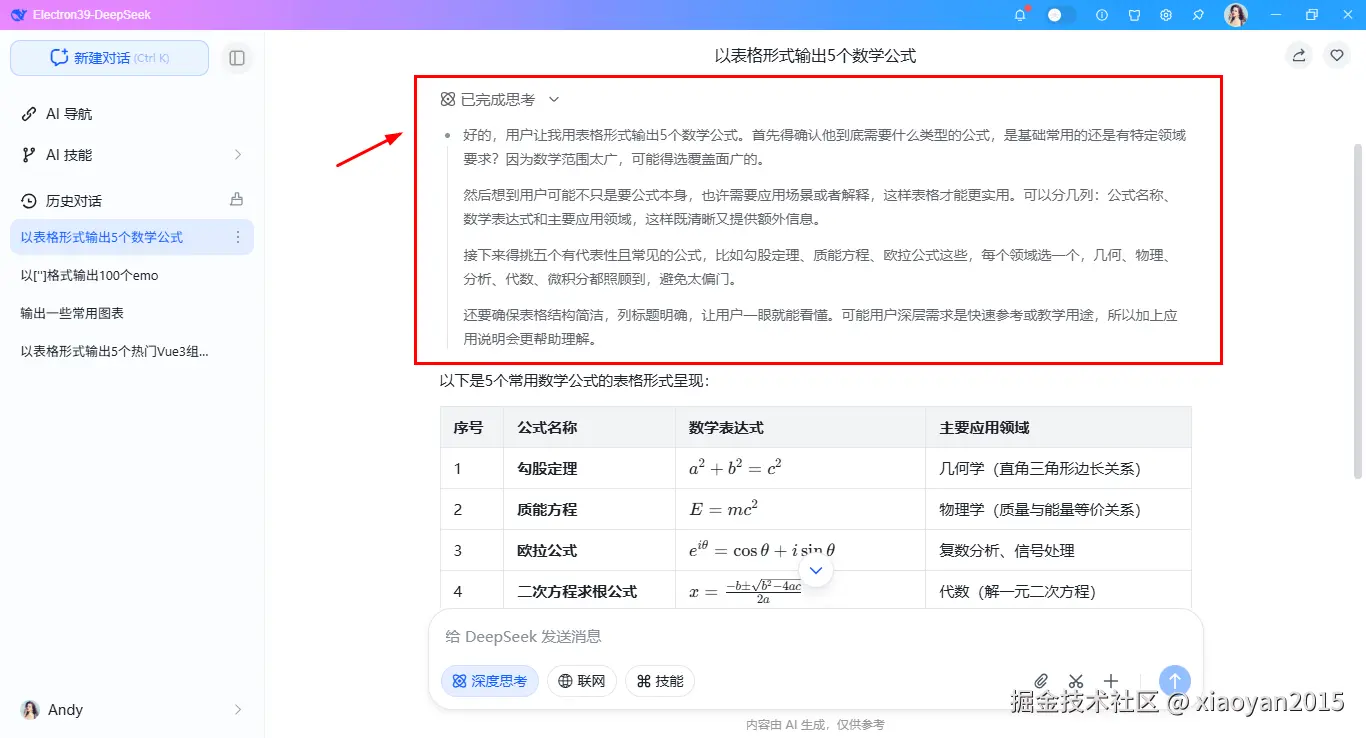The height and width of the screenshot is (738, 1366).
Task: Click the icon right of 历史对话 header
Action: [x=237, y=199]
